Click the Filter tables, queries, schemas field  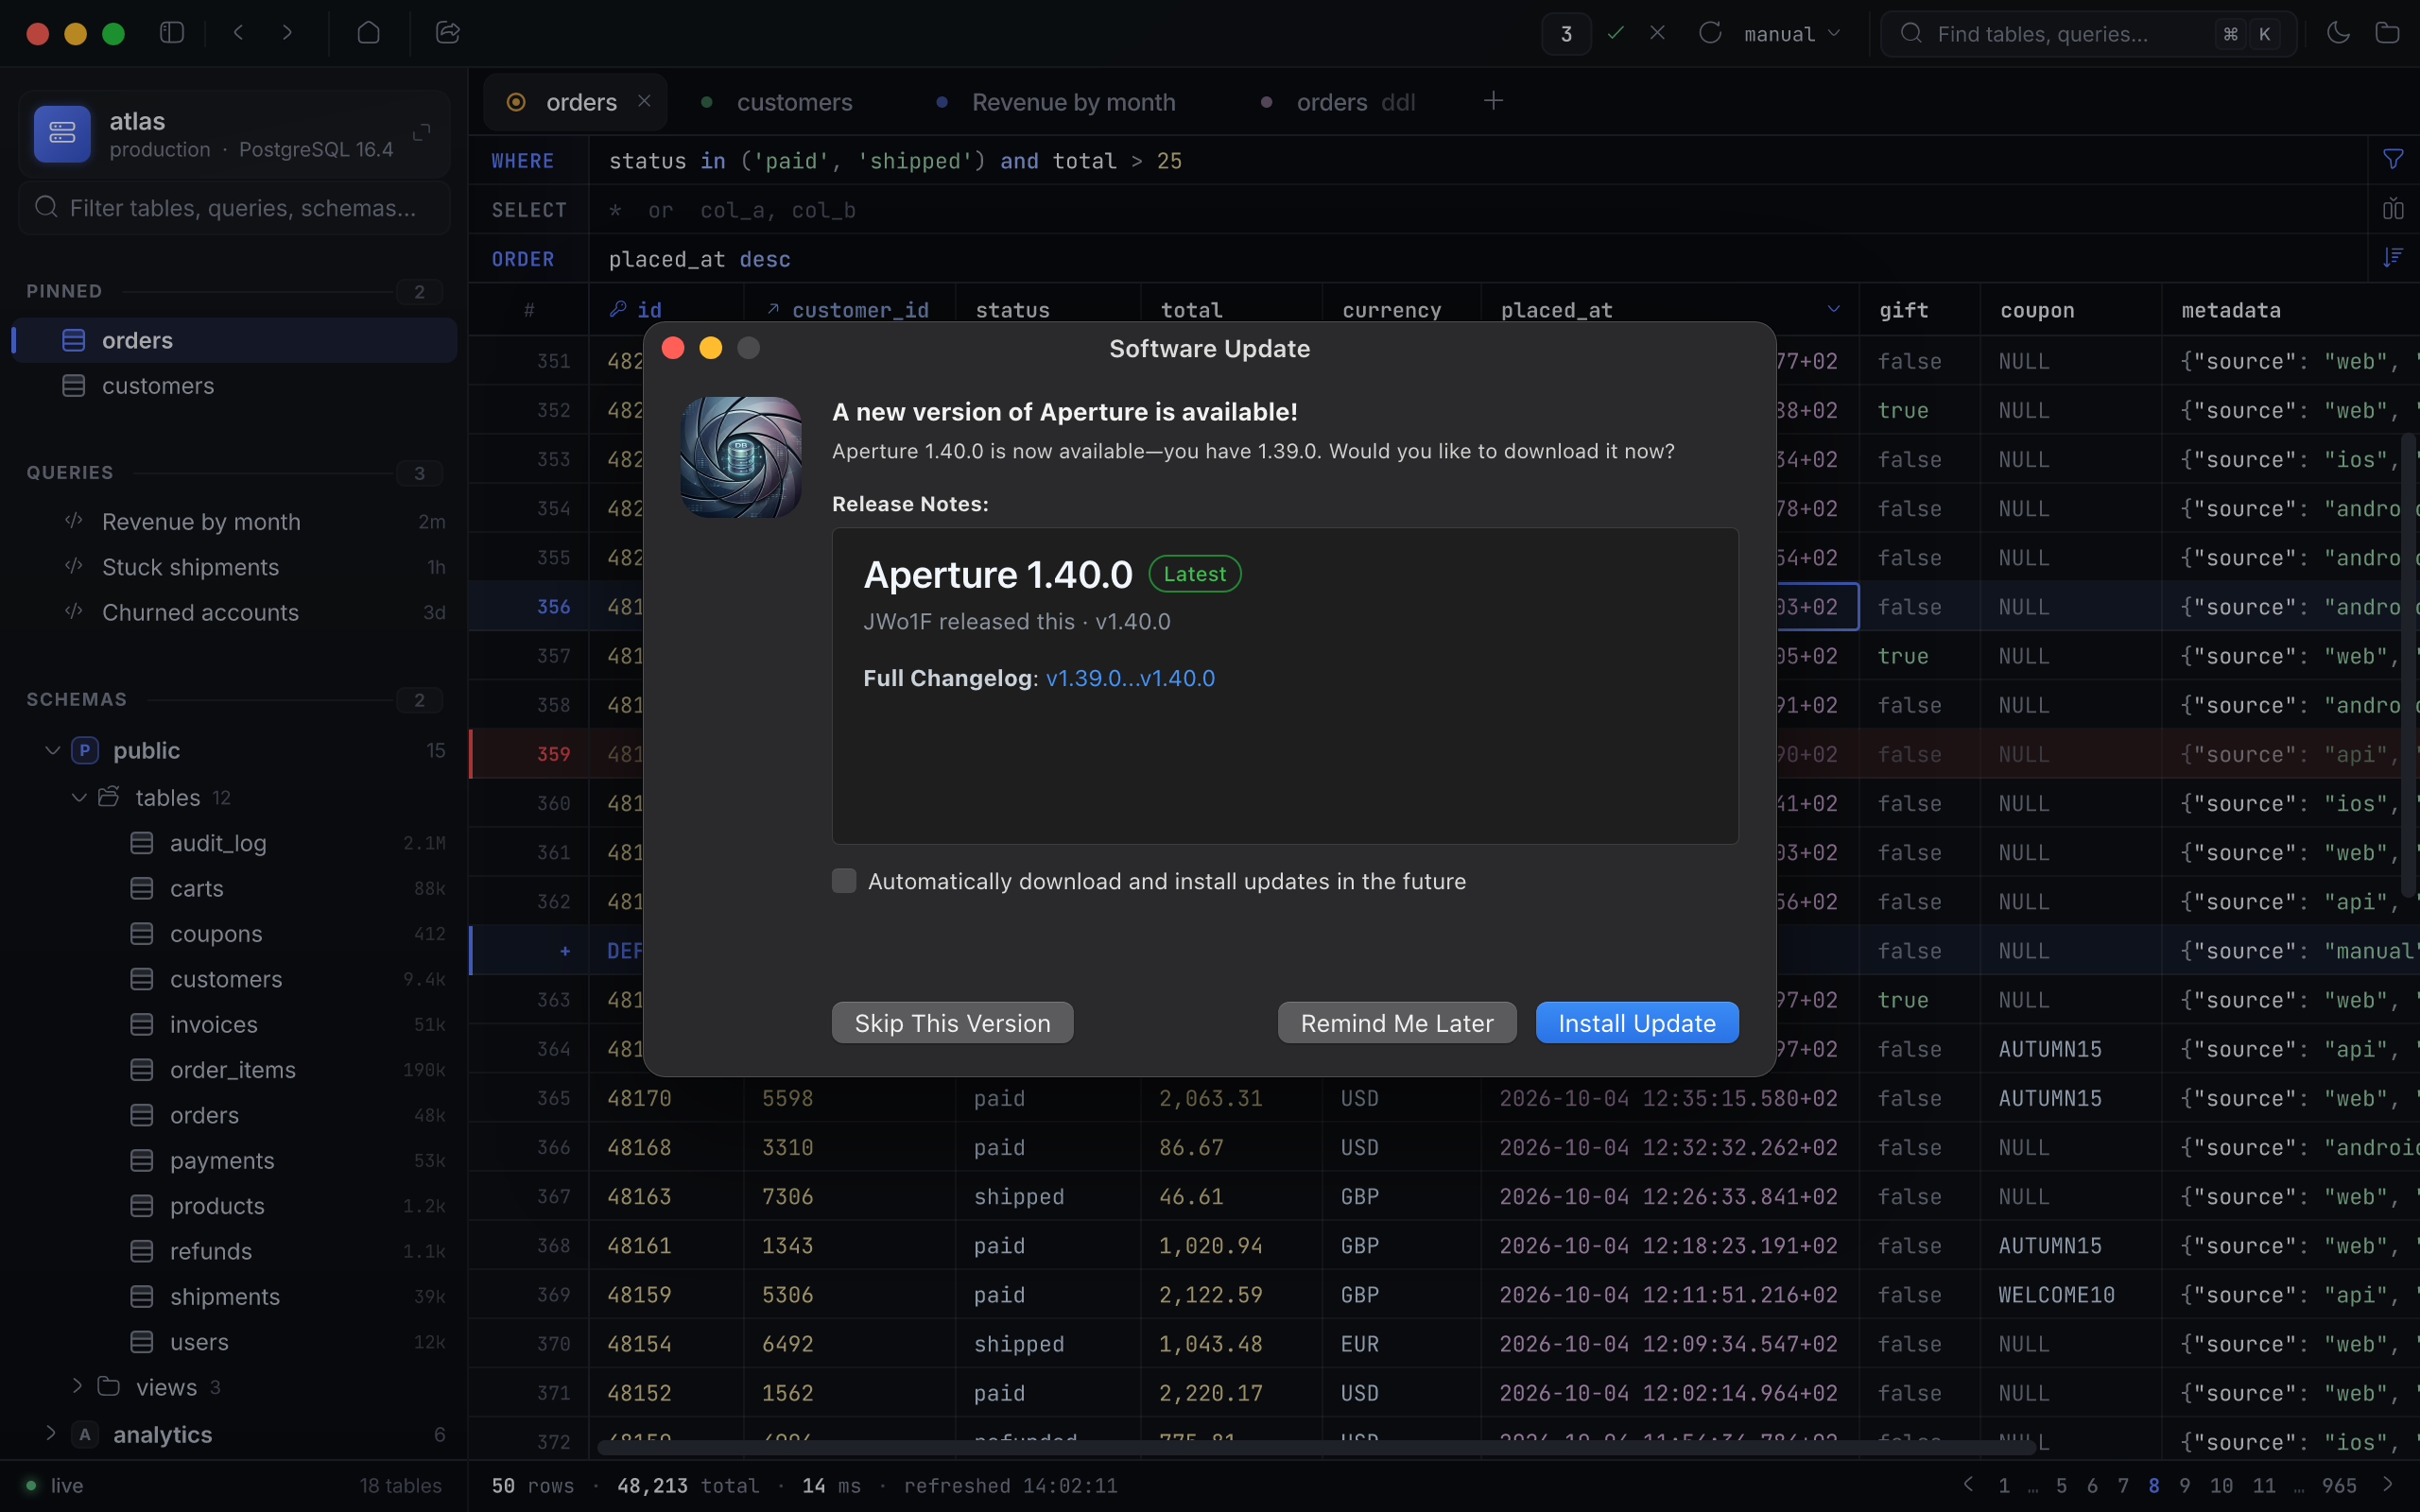click(234, 208)
